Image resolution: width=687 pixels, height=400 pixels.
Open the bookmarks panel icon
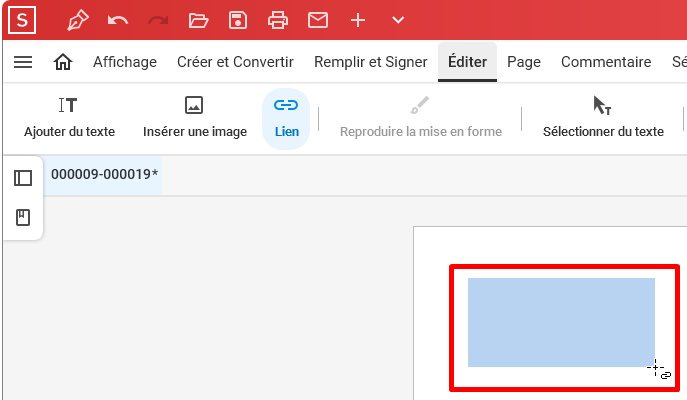click(x=23, y=217)
